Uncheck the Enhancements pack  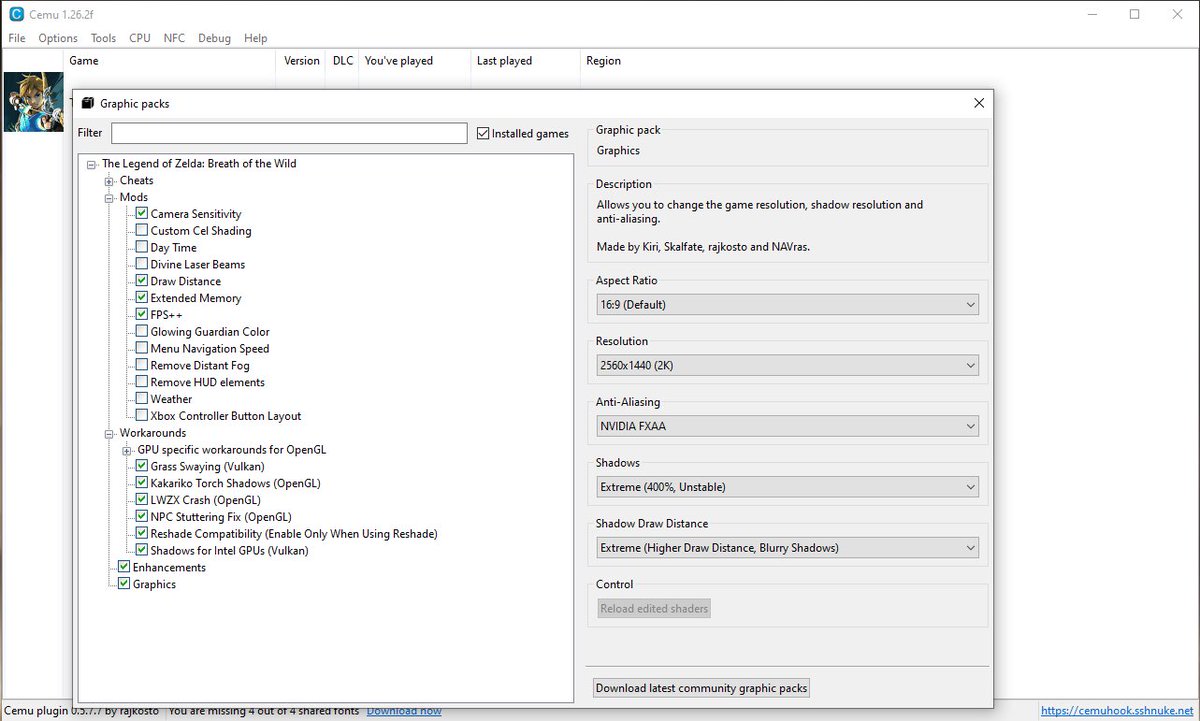click(x=124, y=567)
